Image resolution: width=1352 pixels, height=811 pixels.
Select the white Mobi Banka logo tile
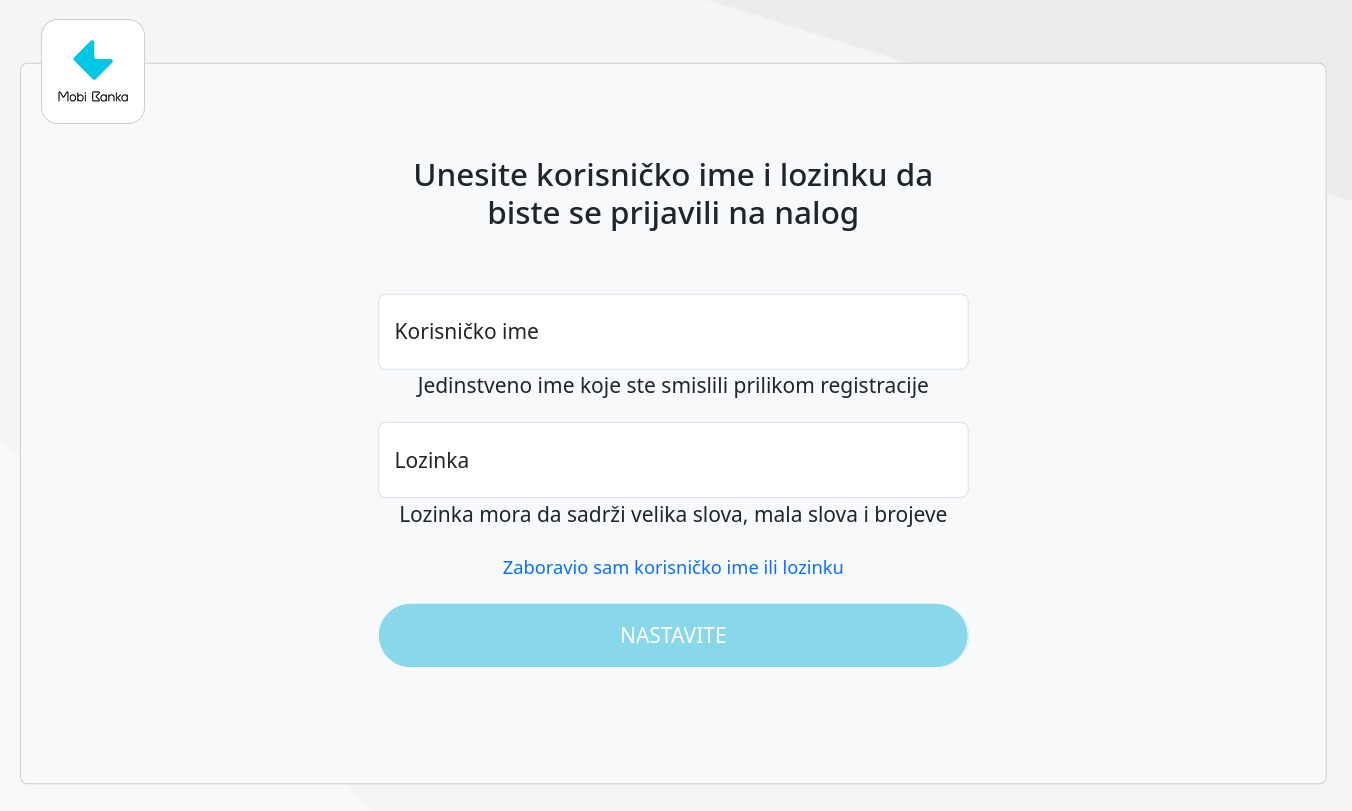(x=93, y=71)
